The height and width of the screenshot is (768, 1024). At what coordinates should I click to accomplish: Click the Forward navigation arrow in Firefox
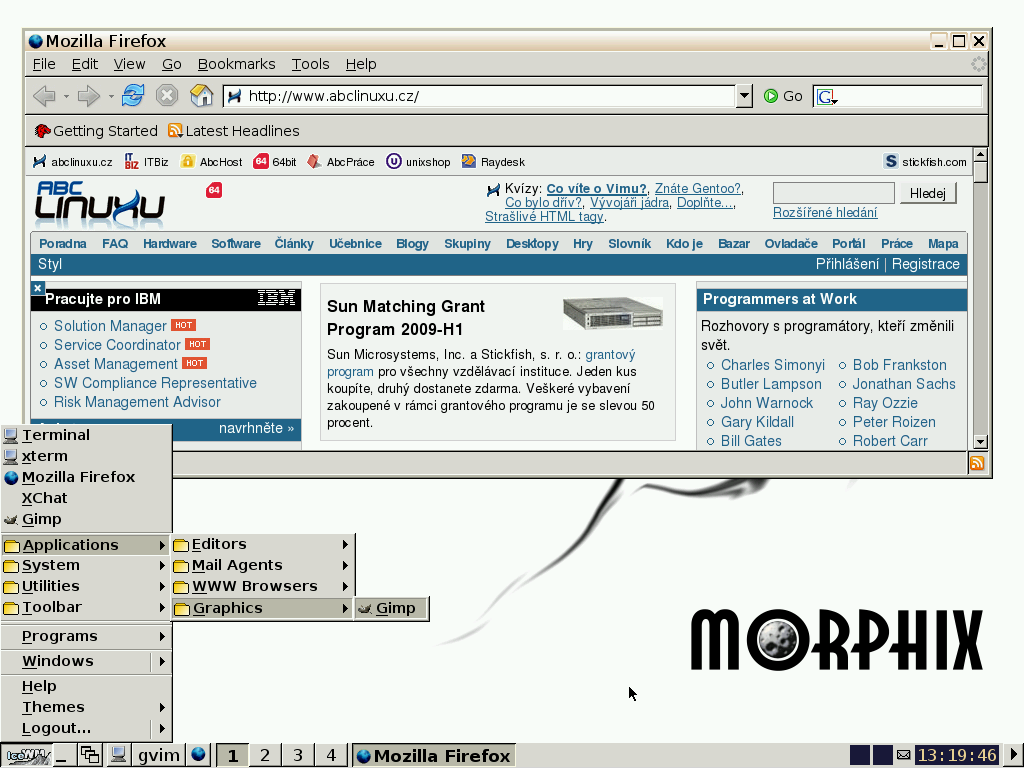click(89, 96)
